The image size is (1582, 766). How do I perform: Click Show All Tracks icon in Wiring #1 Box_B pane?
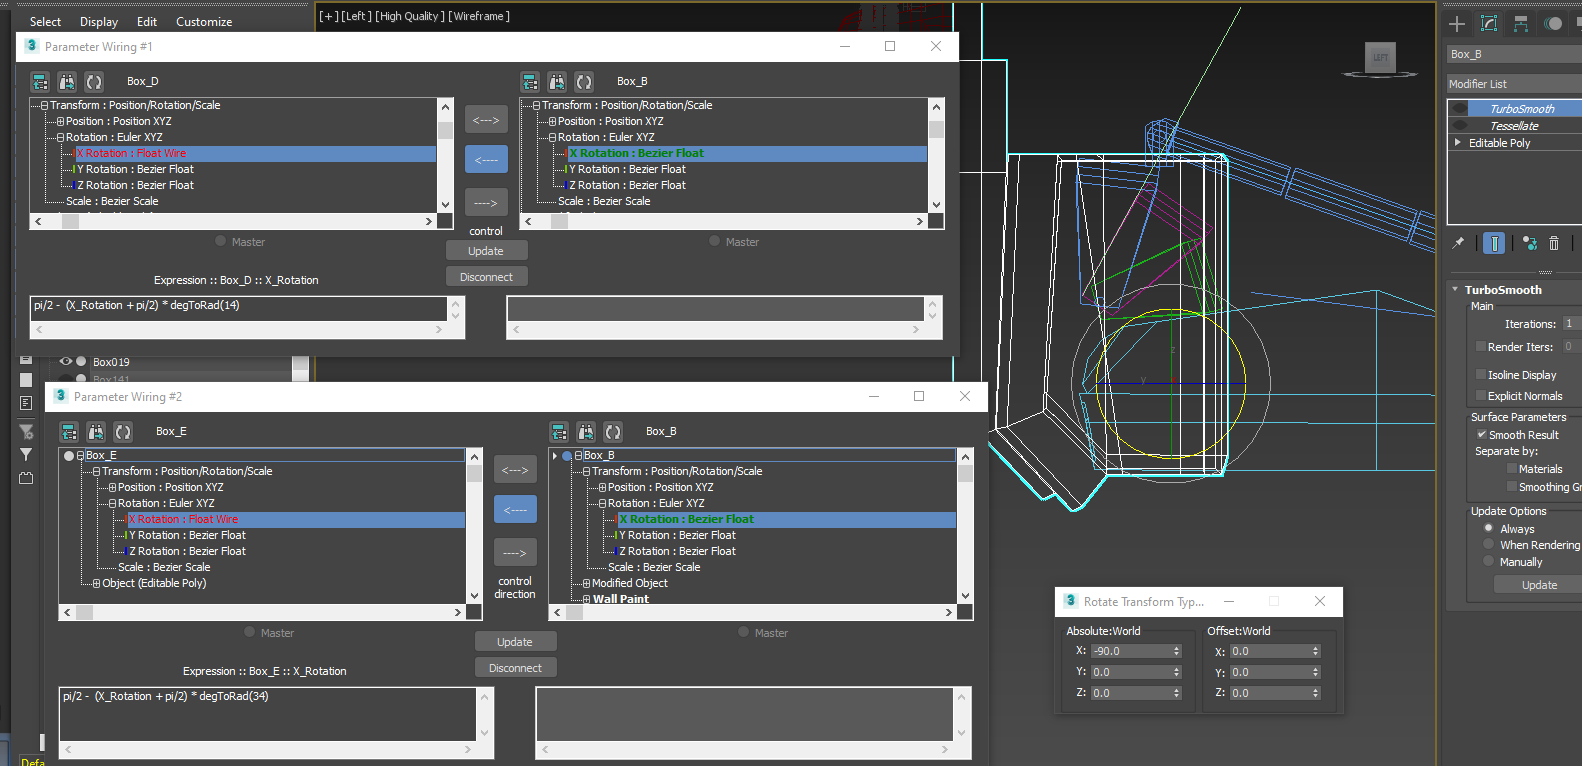pyautogui.click(x=530, y=82)
